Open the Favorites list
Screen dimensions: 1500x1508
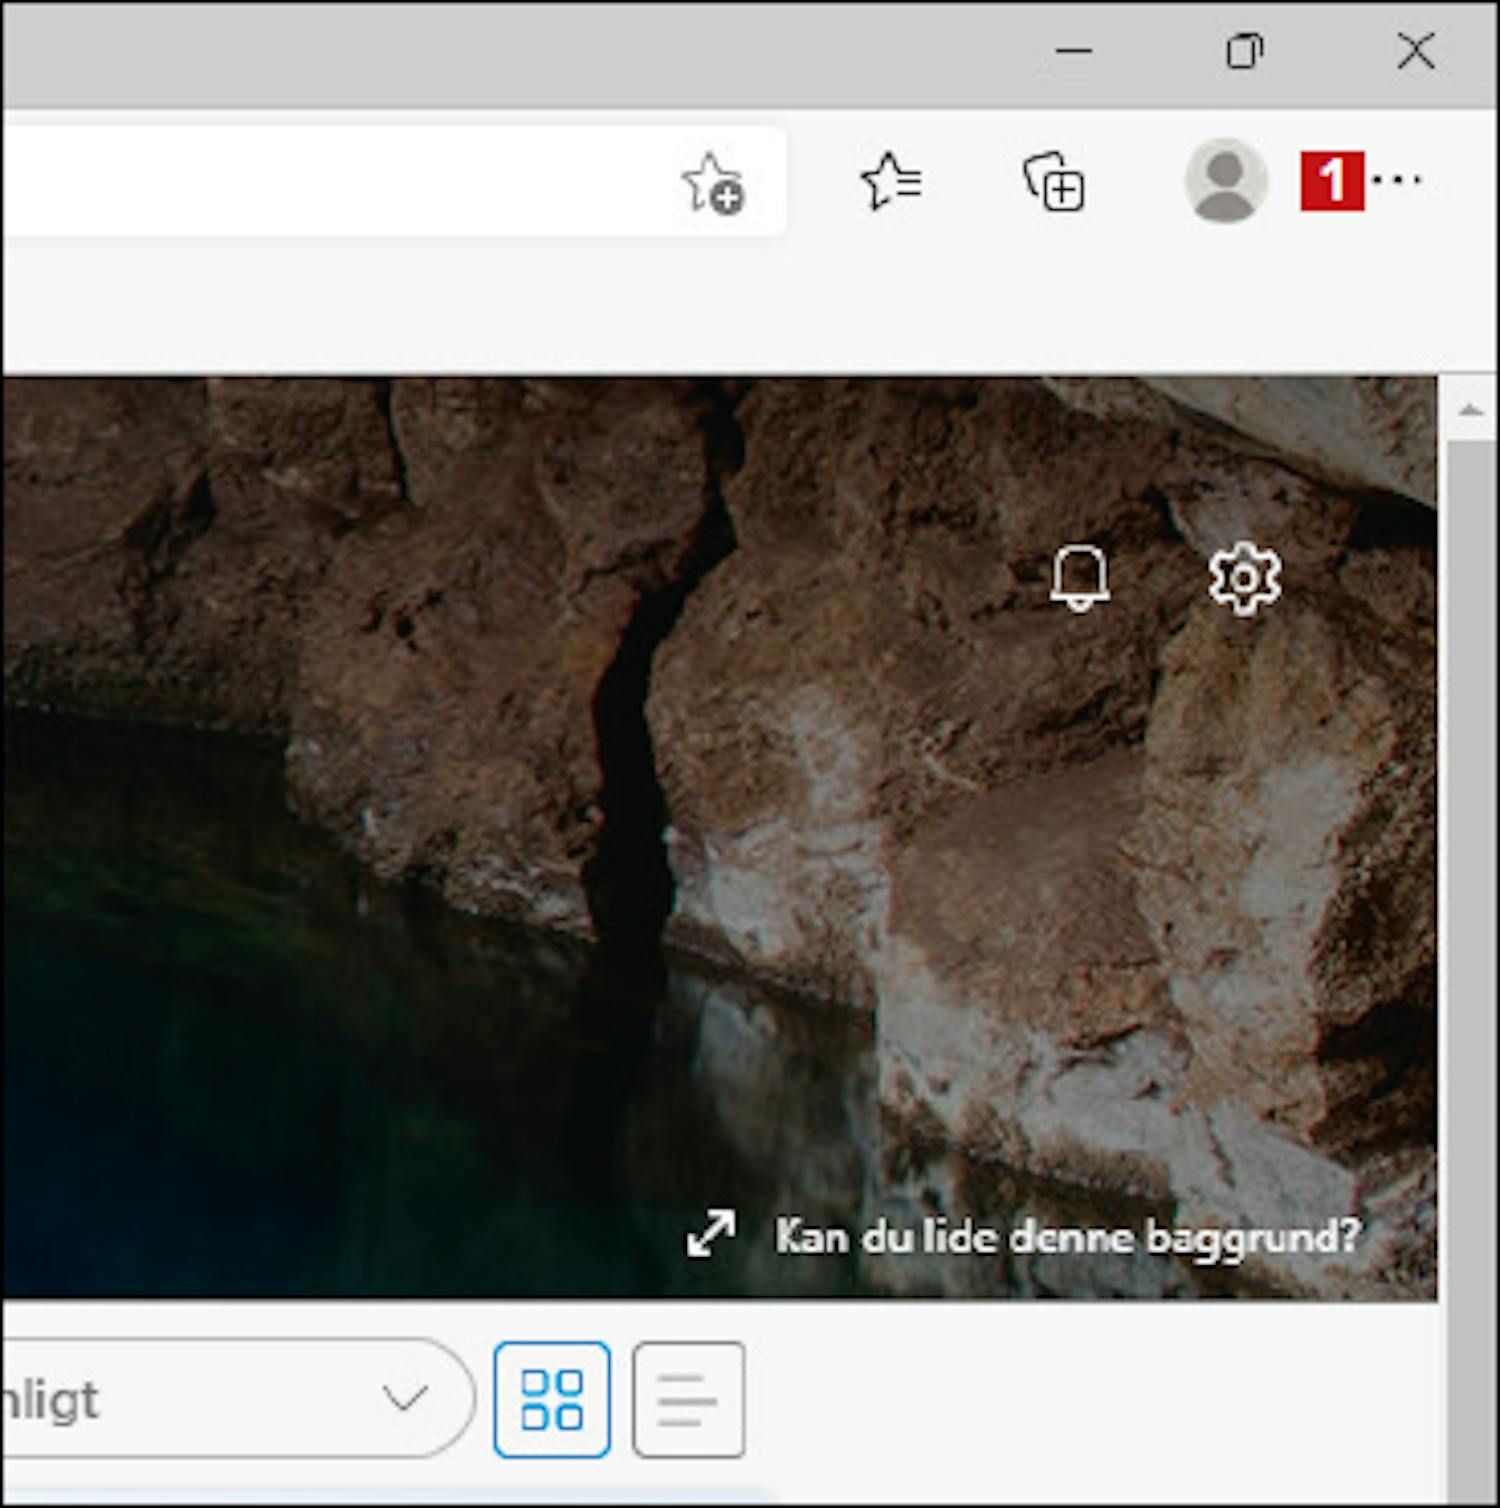(x=890, y=181)
